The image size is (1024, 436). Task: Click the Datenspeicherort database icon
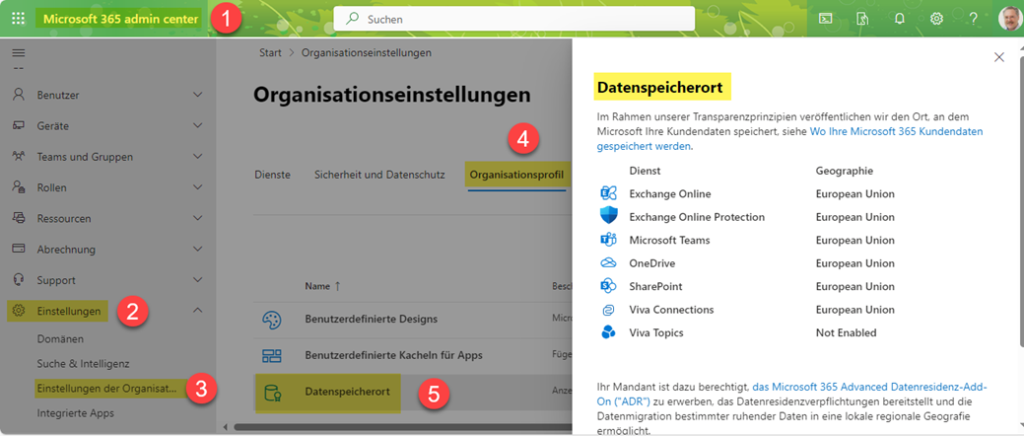(271, 392)
